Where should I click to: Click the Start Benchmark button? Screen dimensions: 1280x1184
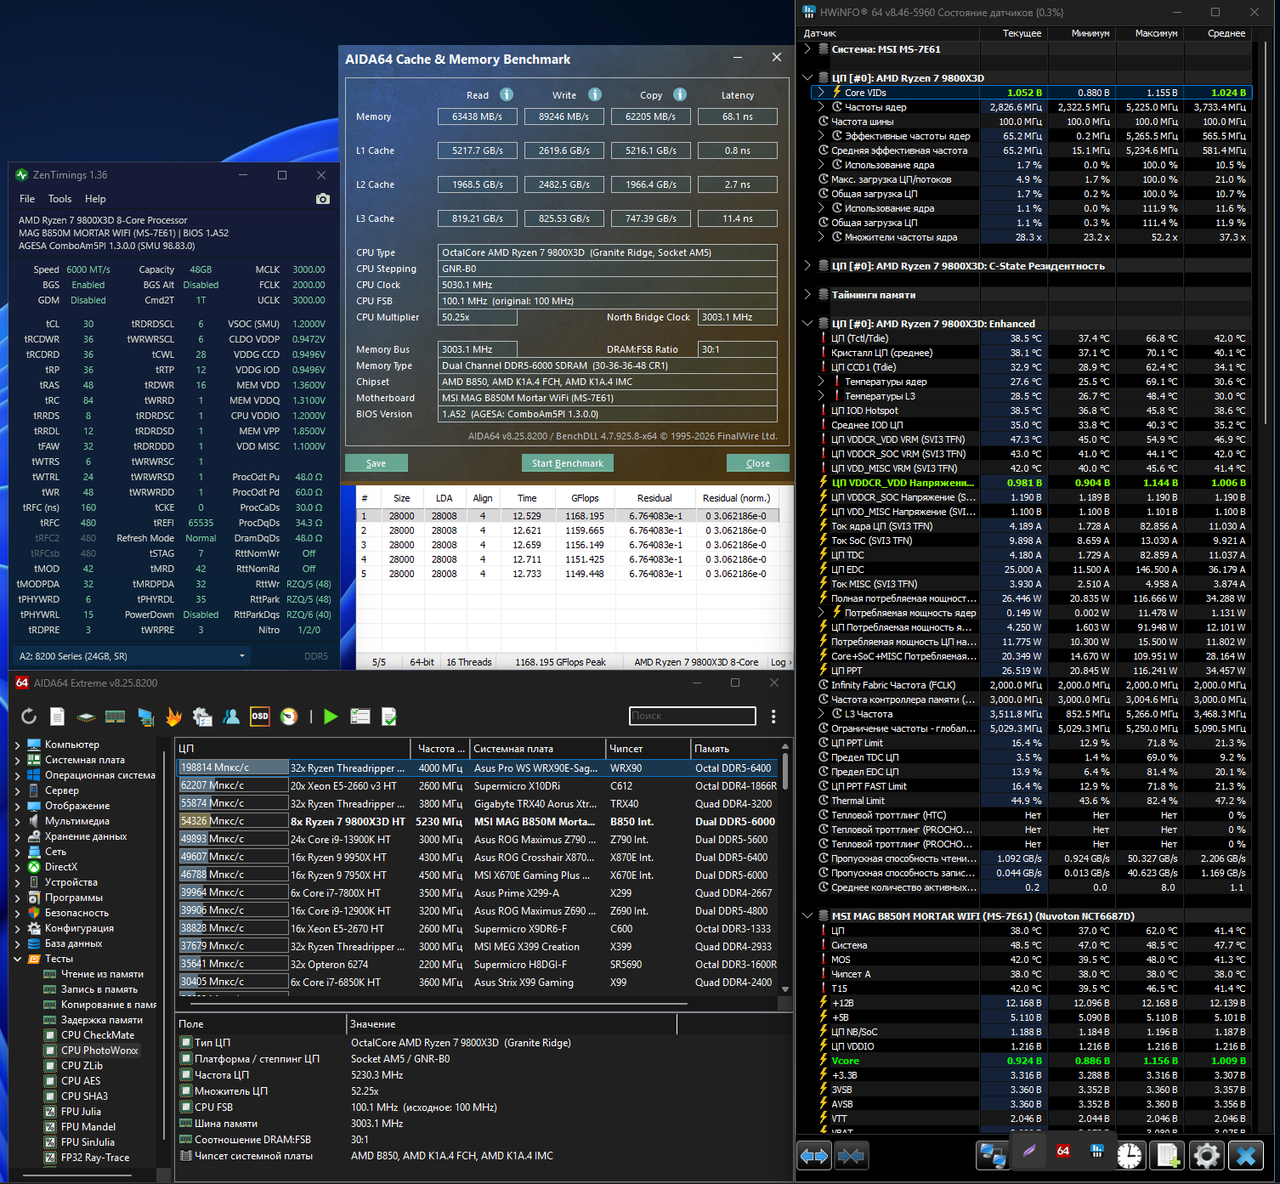(567, 463)
